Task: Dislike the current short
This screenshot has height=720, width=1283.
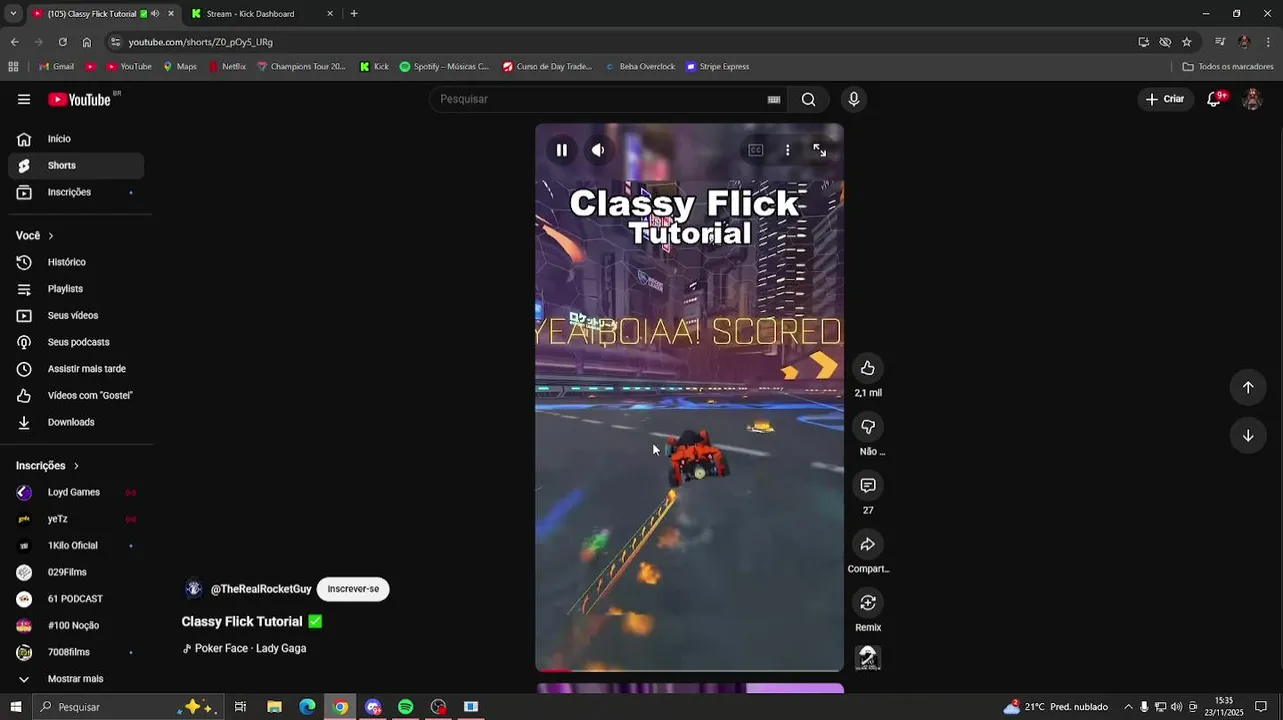Action: point(868,427)
